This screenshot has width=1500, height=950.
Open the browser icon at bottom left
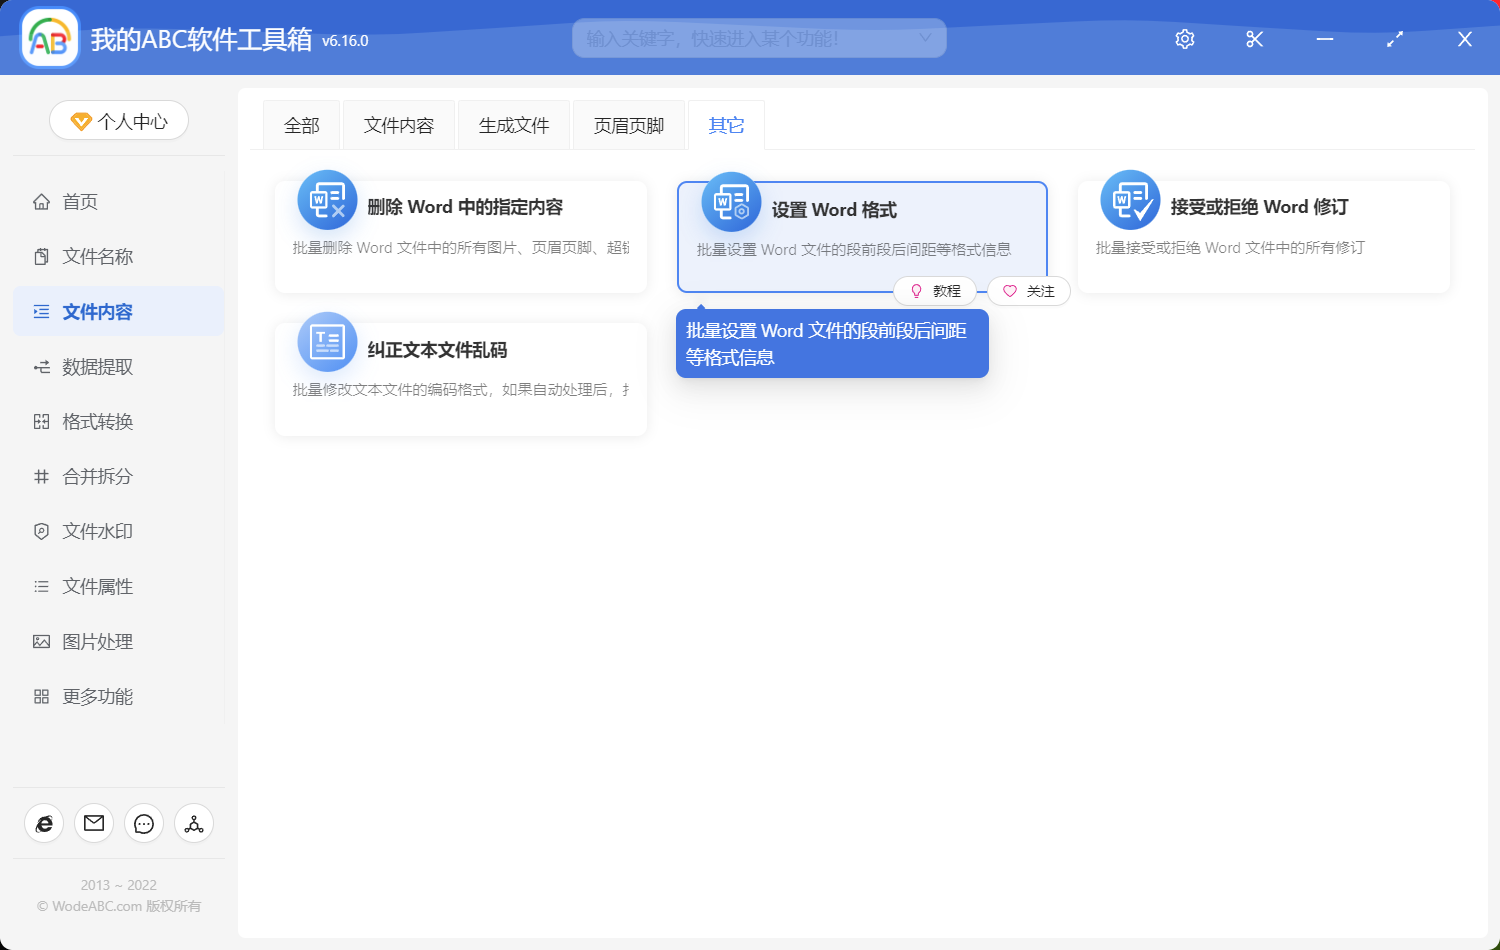pyautogui.click(x=43, y=823)
